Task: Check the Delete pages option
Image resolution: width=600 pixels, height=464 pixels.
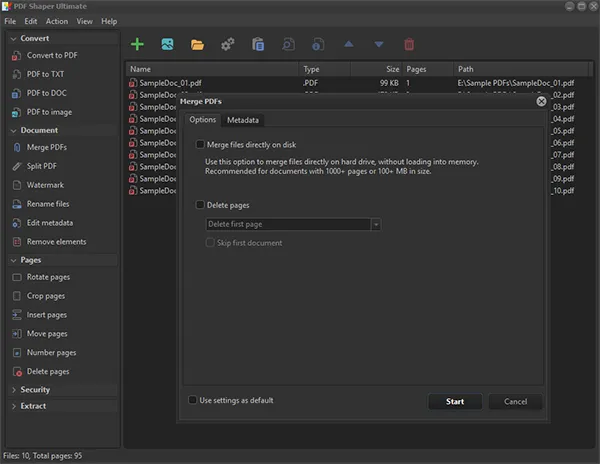Action: click(x=200, y=205)
